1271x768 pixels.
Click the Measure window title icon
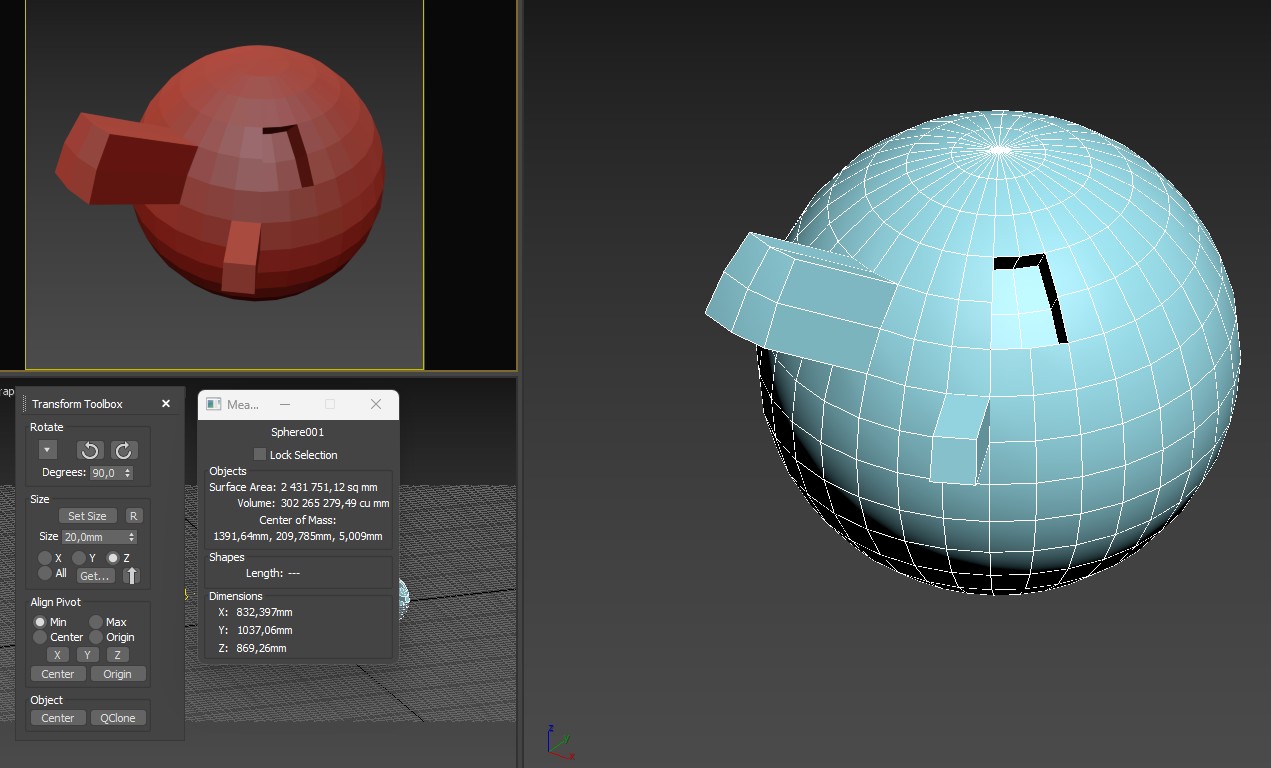(x=213, y=404)
